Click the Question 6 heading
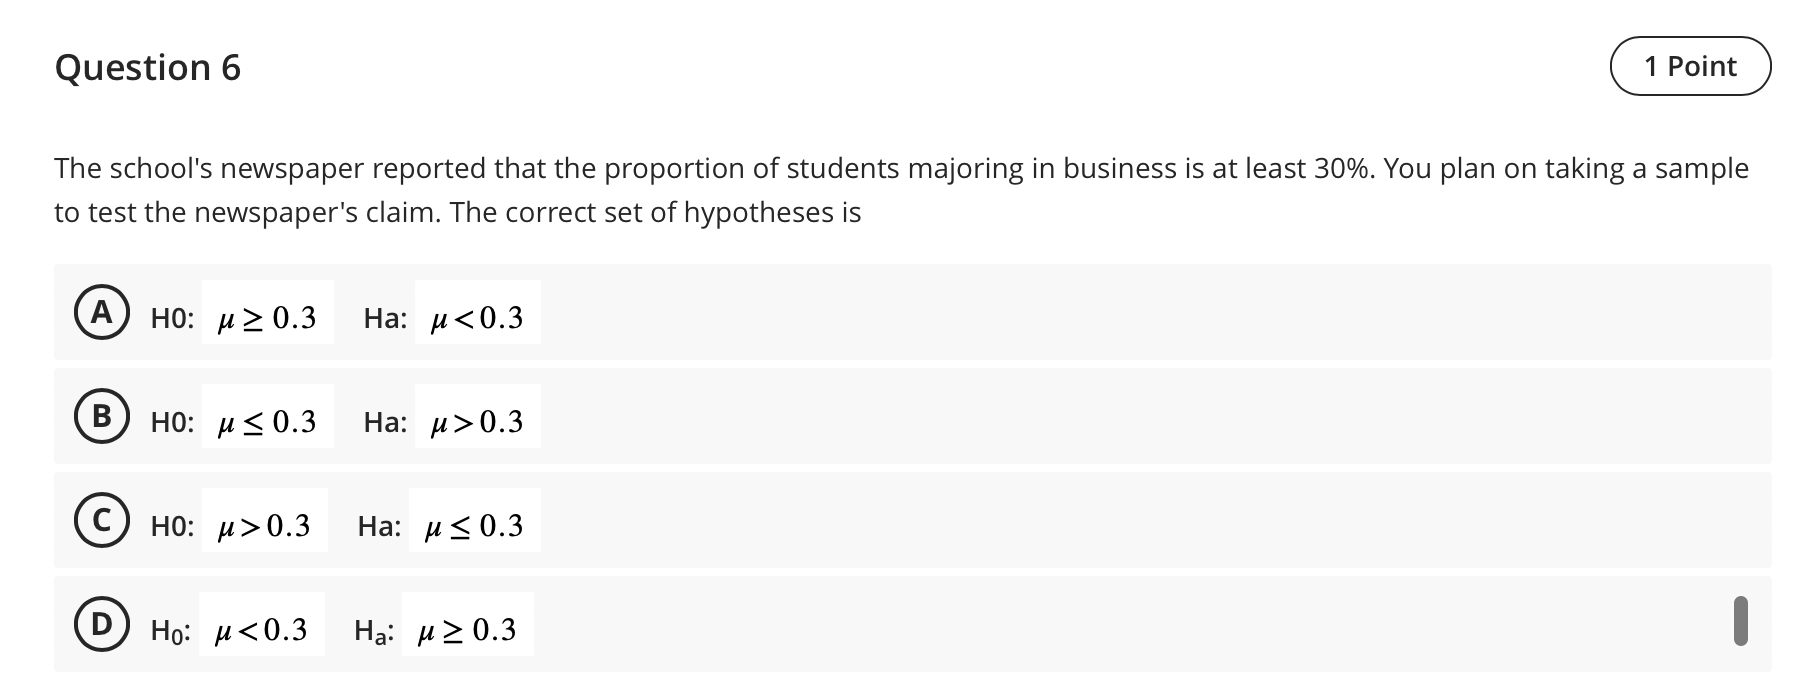Viewport: 1802px width, 688px height. tap(148, 67)
